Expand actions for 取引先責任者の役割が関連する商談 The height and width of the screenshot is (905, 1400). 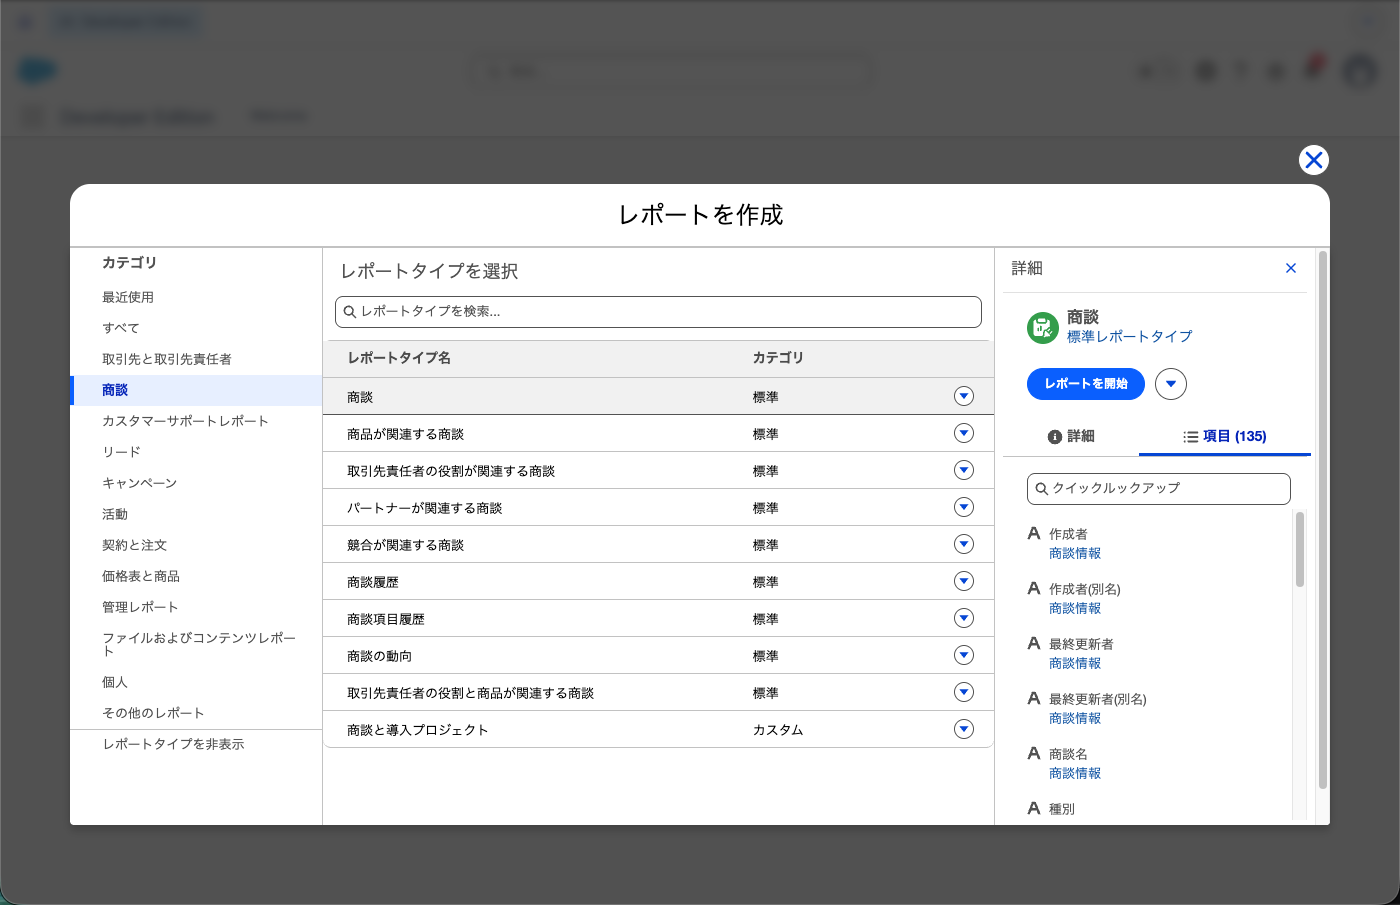click(x=964, y=470)
